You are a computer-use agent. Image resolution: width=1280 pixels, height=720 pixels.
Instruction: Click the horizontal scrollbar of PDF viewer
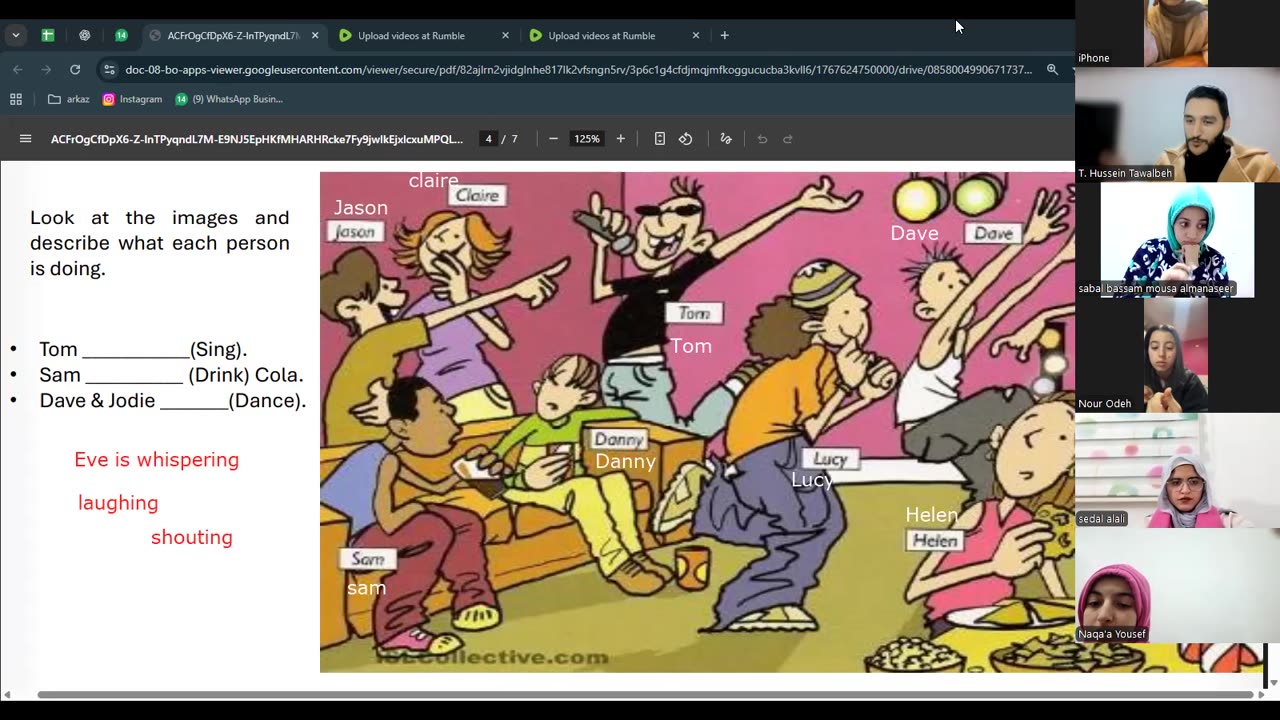point(645,695)
